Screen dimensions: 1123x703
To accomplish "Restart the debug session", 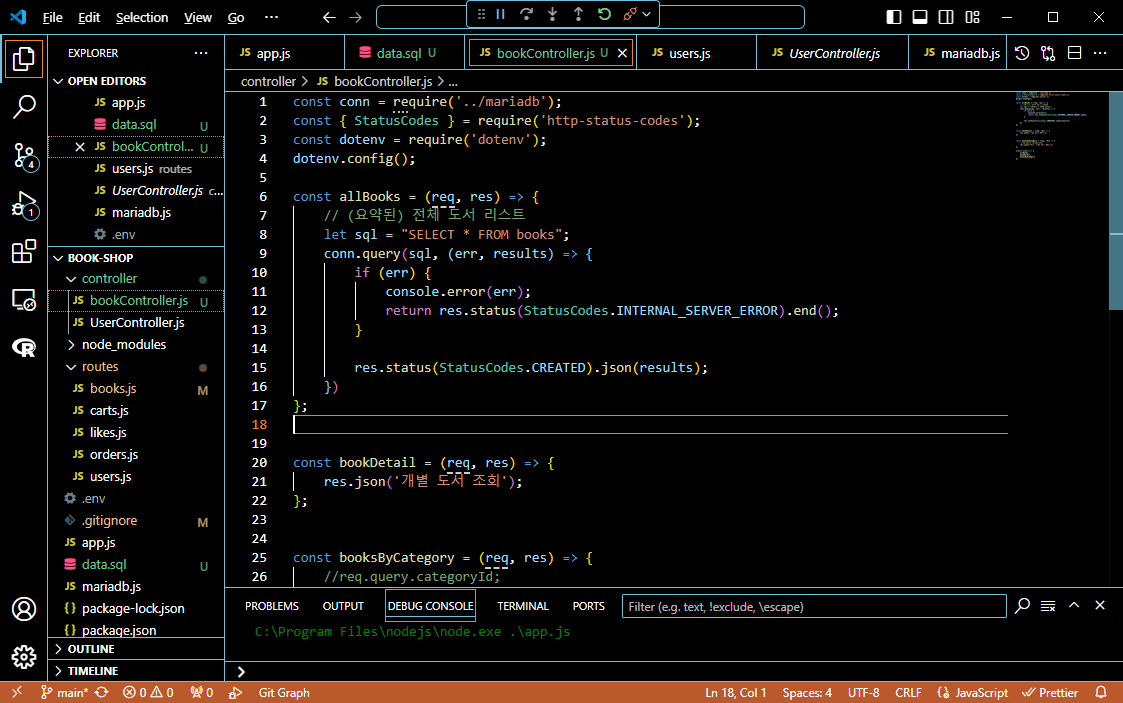I will tap(604, 14).
